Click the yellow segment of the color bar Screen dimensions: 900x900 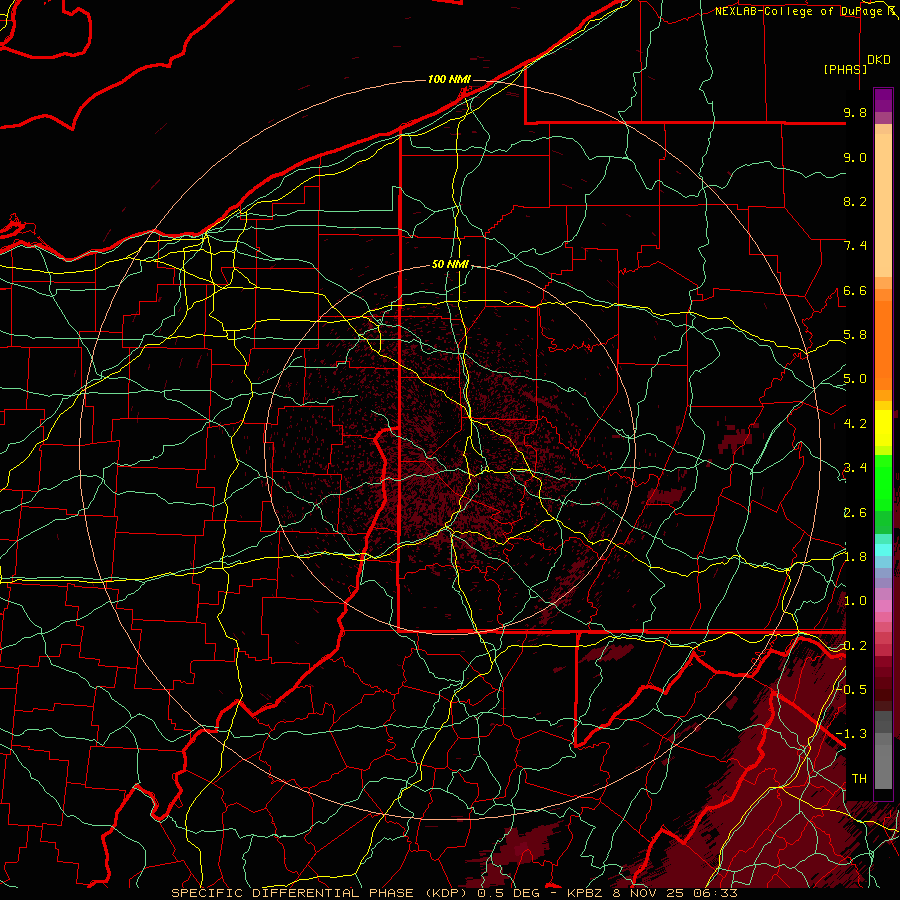pos(883,428)
